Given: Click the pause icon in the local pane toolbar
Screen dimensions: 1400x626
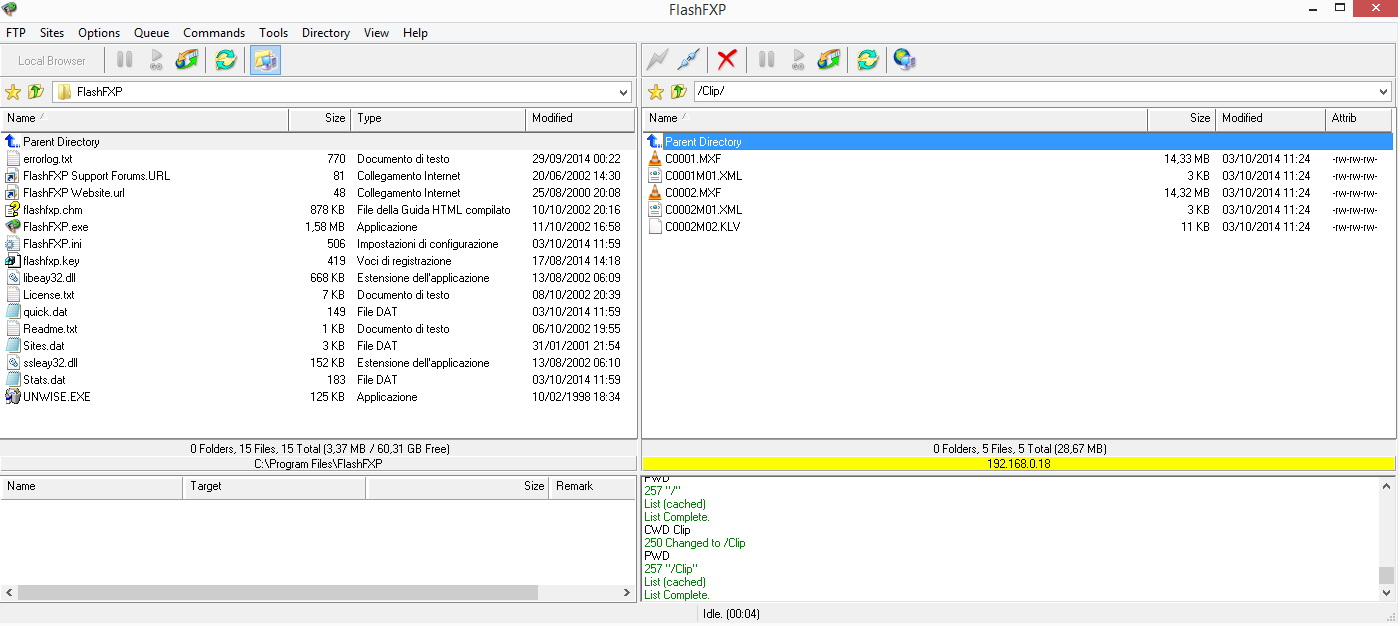Looking at the screenshot, I should (x=125, y=60).
